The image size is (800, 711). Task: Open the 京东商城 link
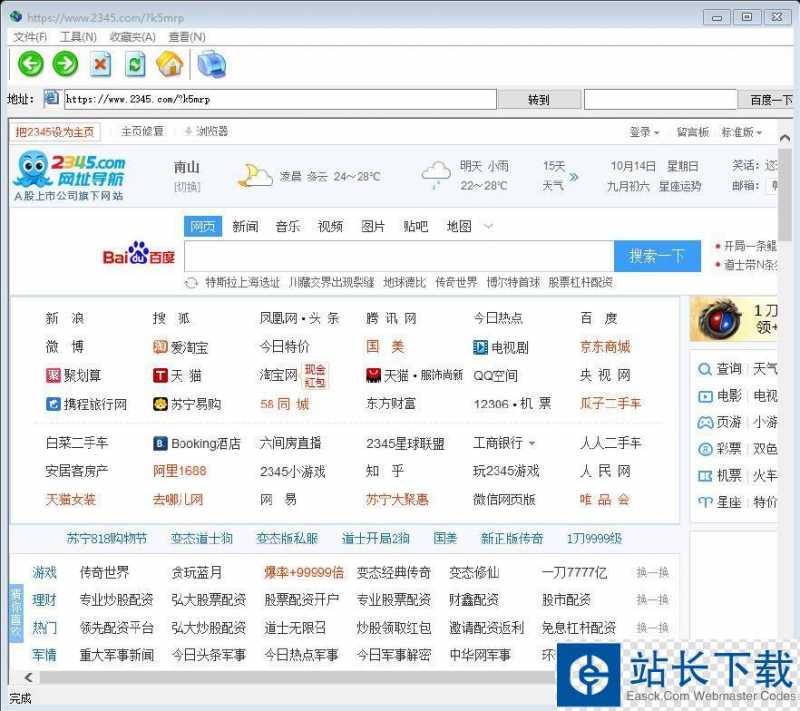click(x=605, y=347)
